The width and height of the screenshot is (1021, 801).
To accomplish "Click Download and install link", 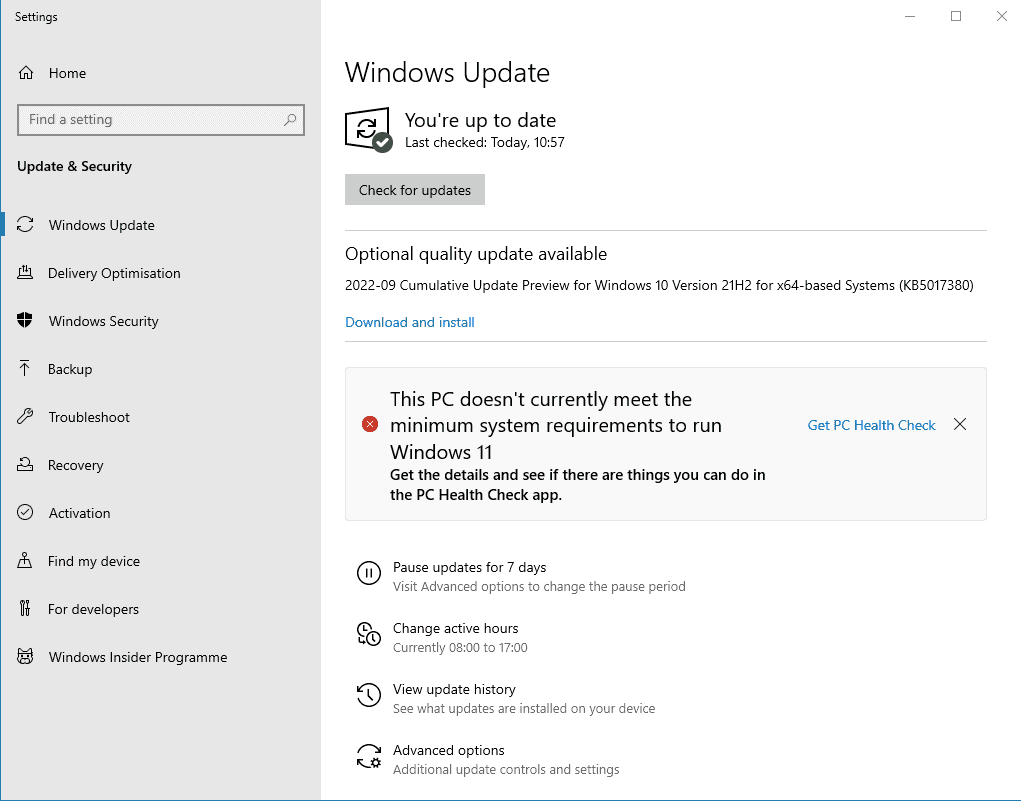I will 410,322.
